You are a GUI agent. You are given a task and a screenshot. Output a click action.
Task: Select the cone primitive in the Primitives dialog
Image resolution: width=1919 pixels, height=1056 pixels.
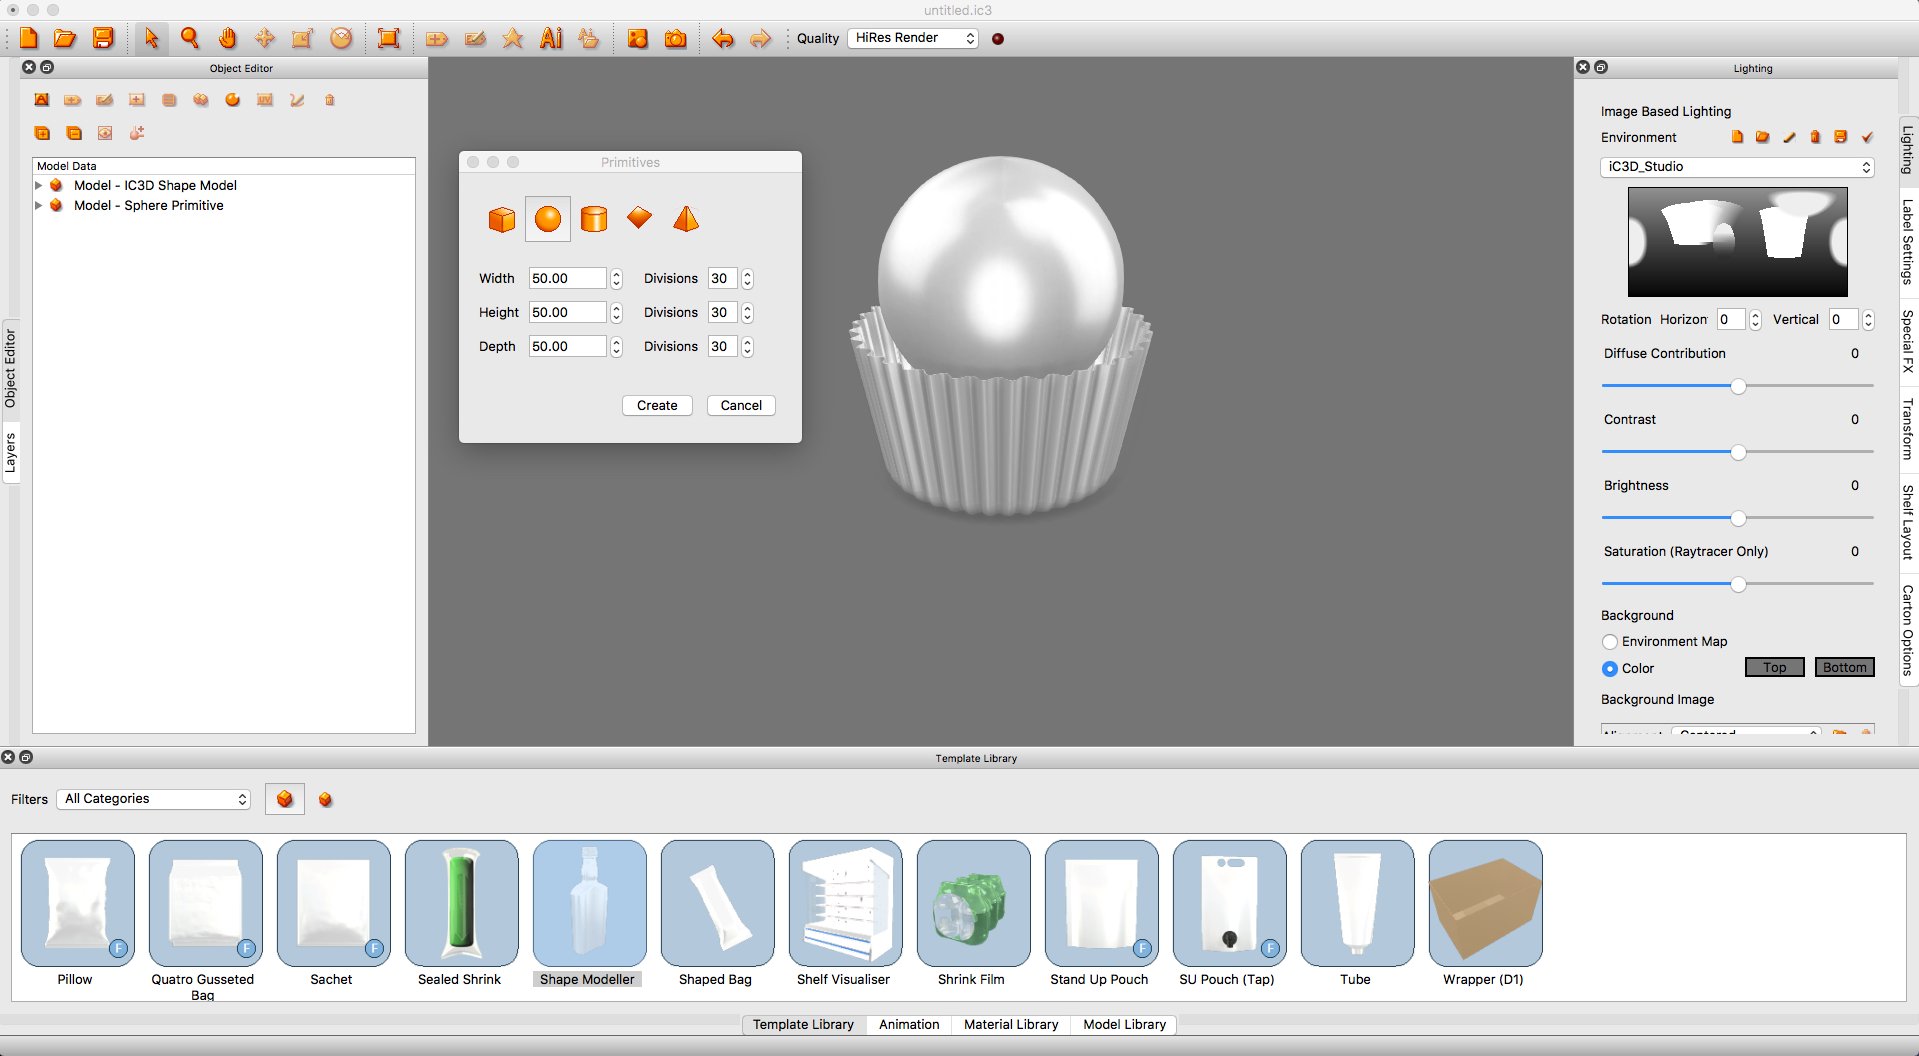[685, 219]
